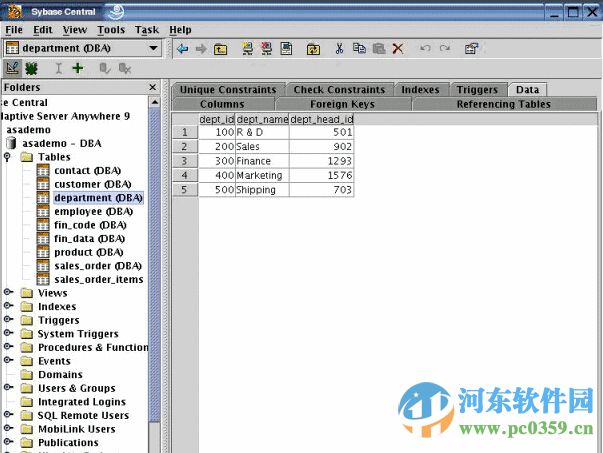
Task: Select row header number 3
Action: 185,161
